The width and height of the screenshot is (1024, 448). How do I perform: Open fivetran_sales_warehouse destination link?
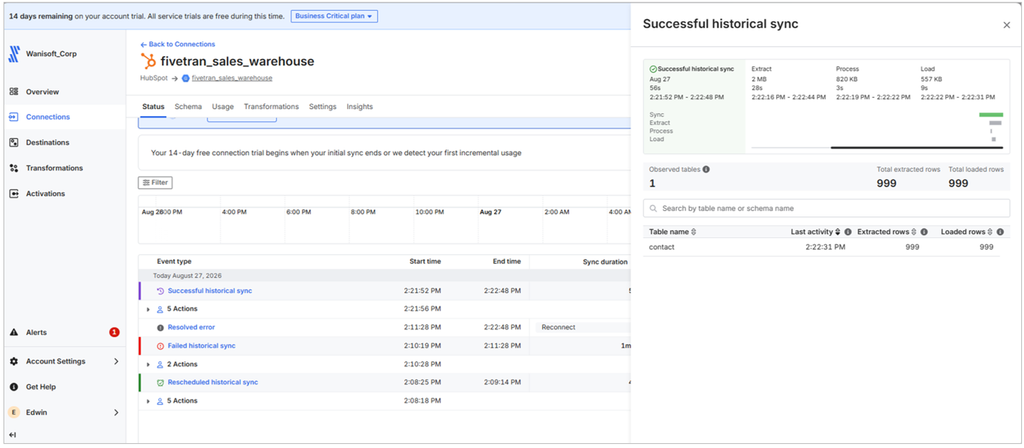pos(232,78)
